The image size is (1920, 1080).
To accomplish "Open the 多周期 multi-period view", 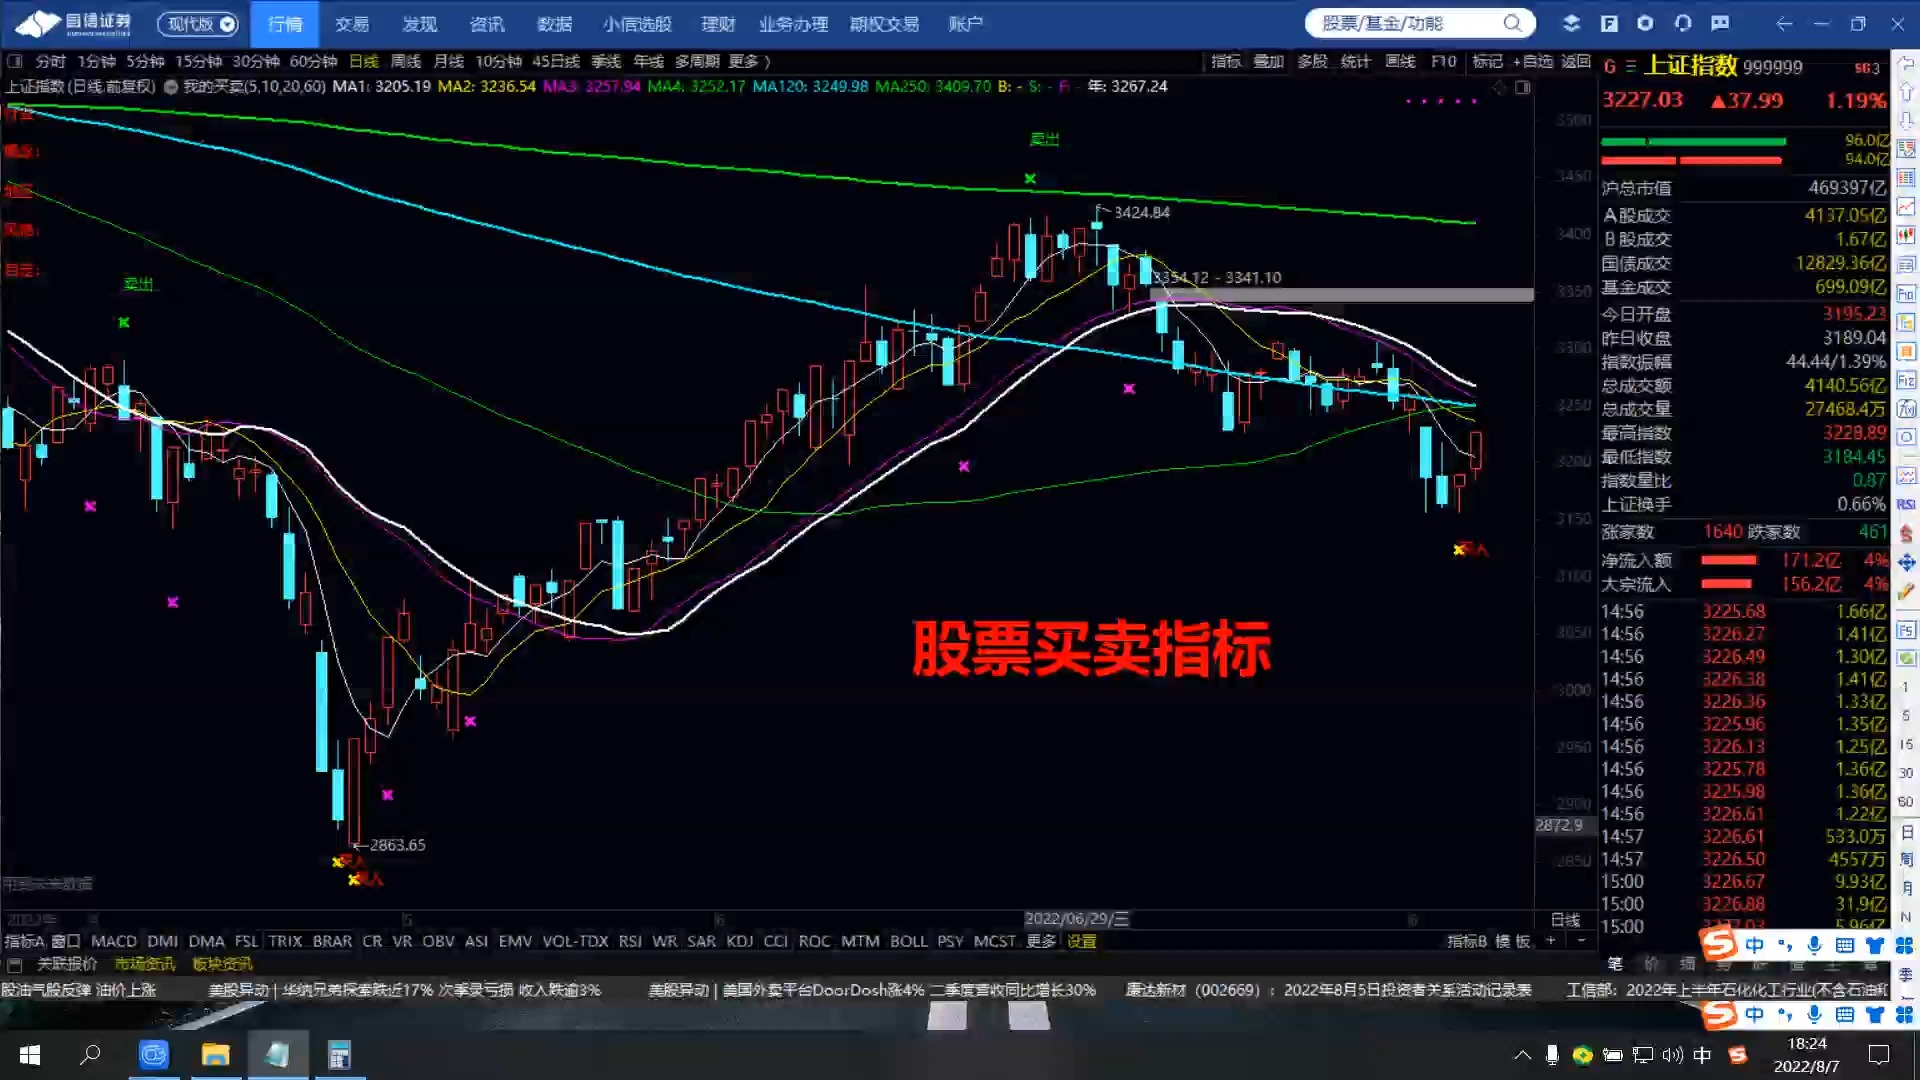I will [697, 62].
